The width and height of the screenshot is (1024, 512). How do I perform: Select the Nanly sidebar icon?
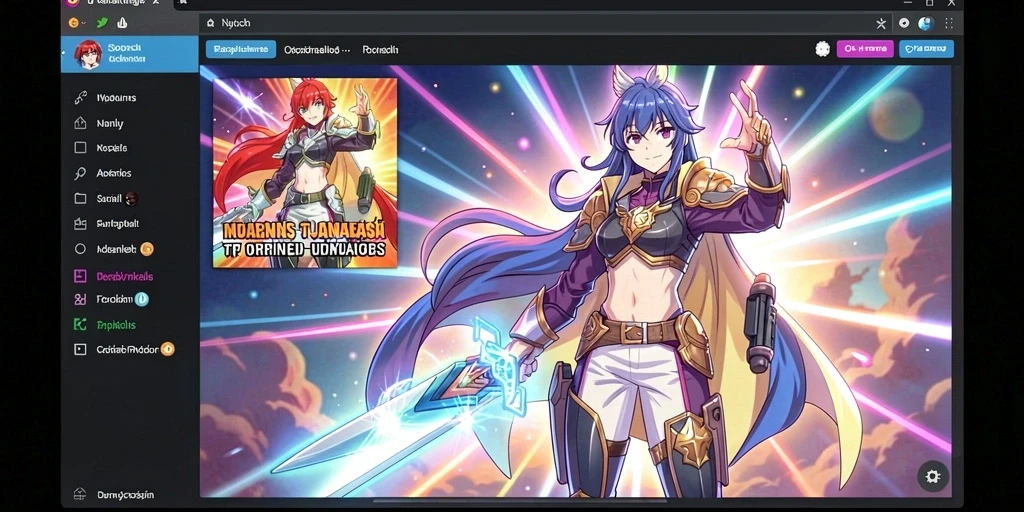tap(80, 123)
